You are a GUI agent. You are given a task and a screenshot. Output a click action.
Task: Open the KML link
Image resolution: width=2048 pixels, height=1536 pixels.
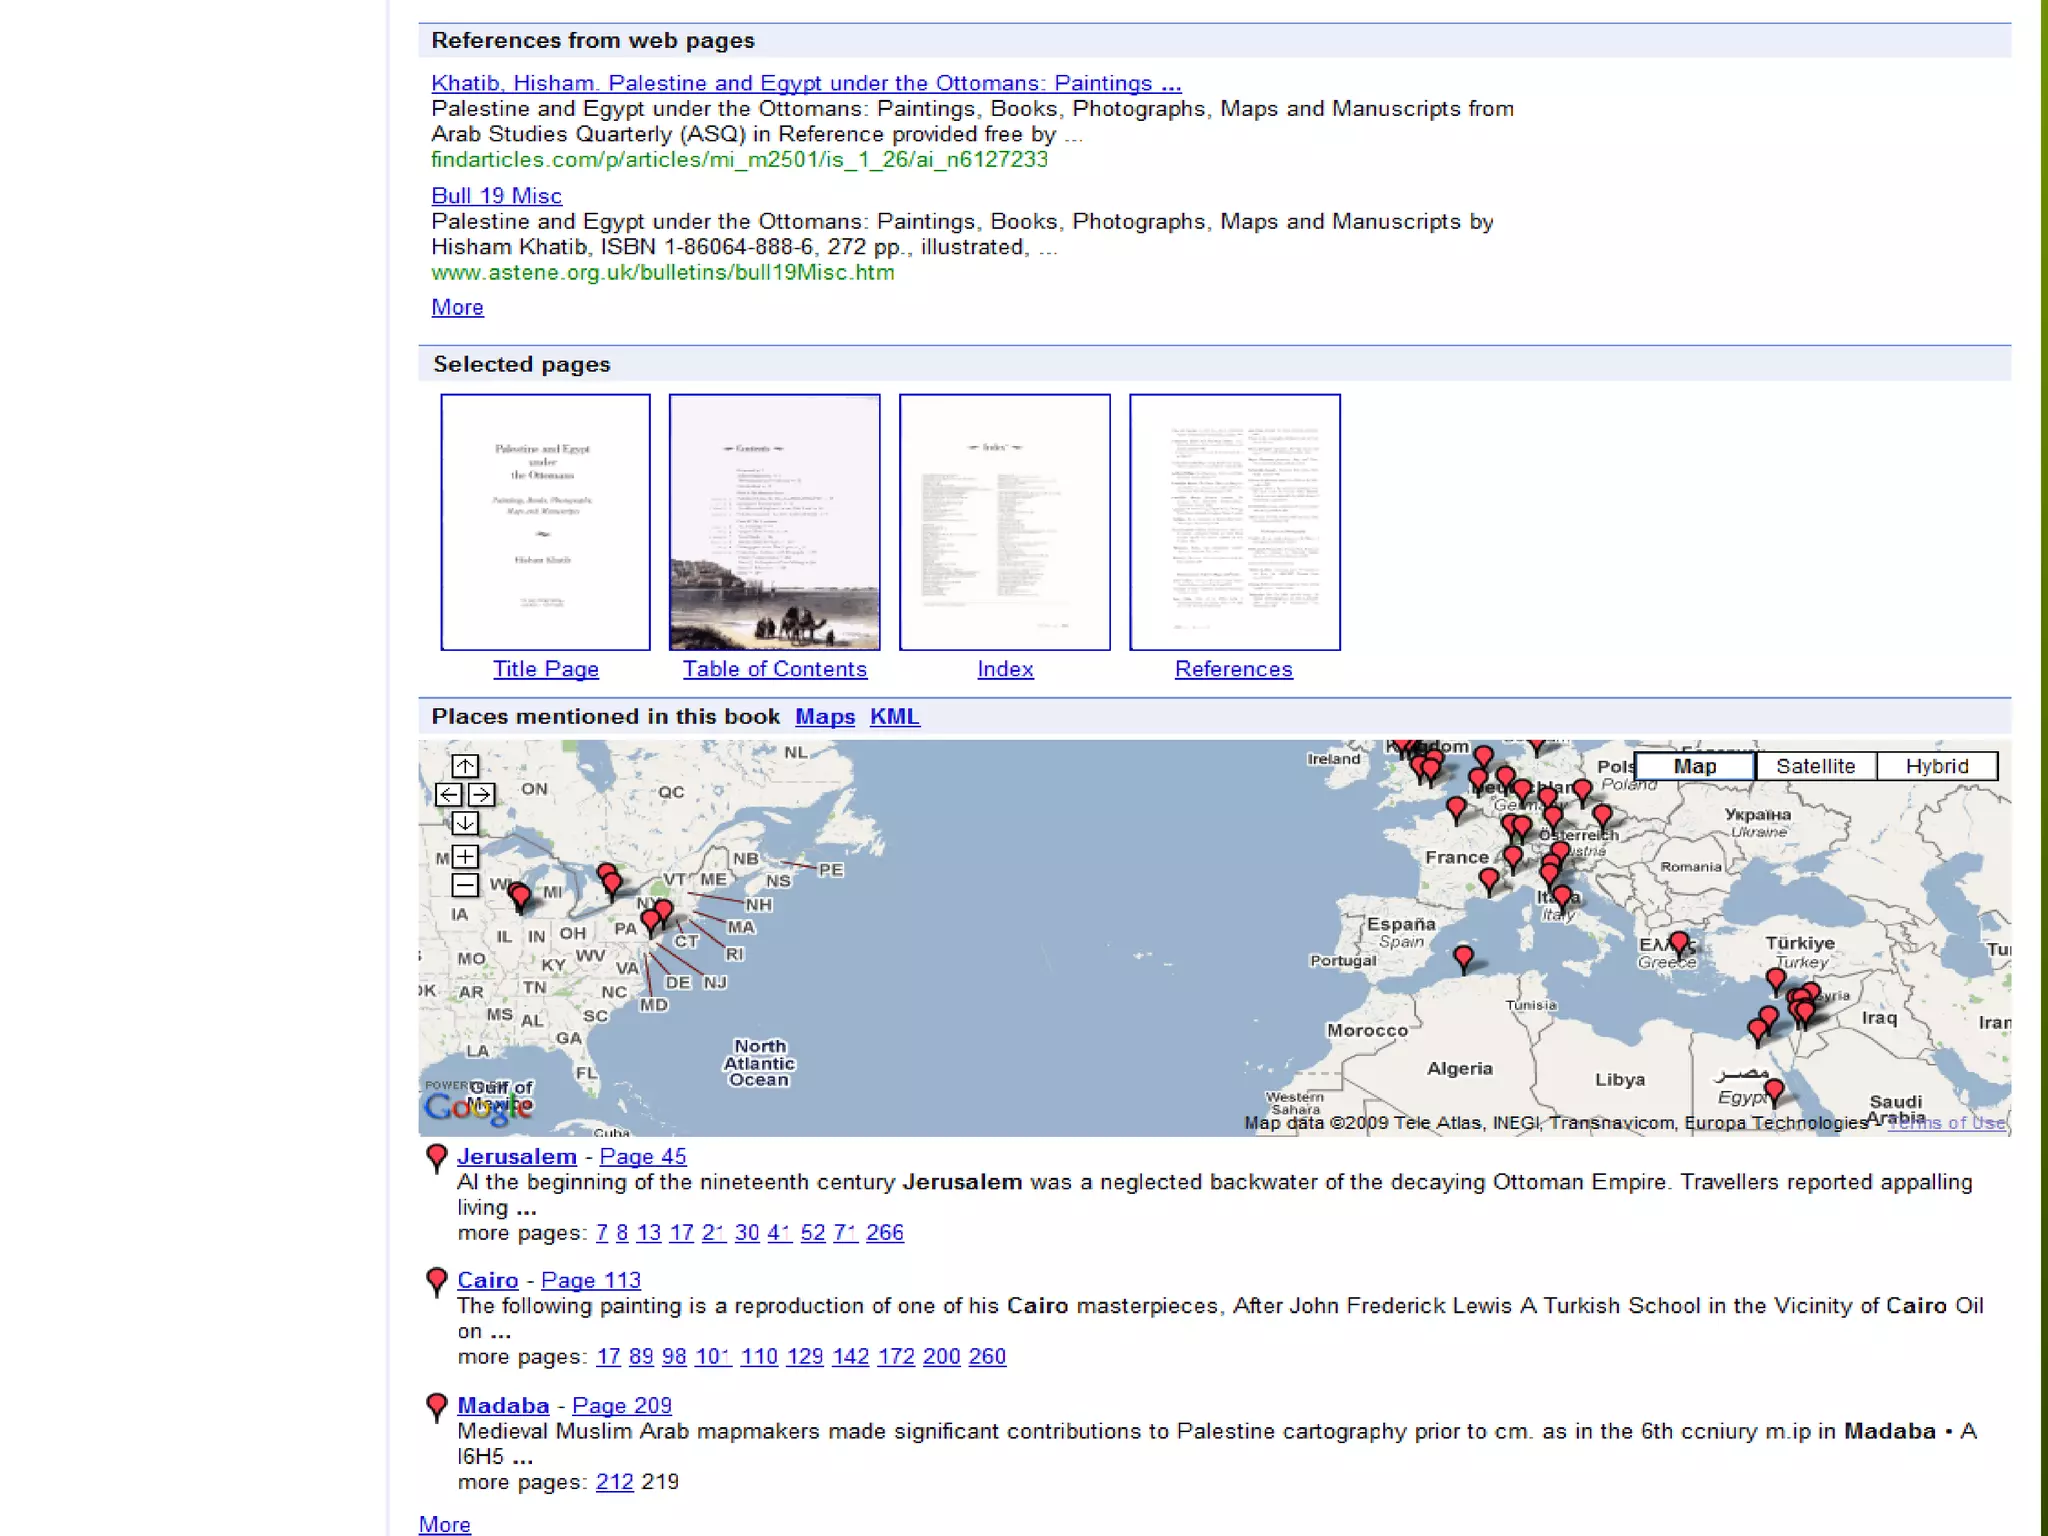point(894,717)
